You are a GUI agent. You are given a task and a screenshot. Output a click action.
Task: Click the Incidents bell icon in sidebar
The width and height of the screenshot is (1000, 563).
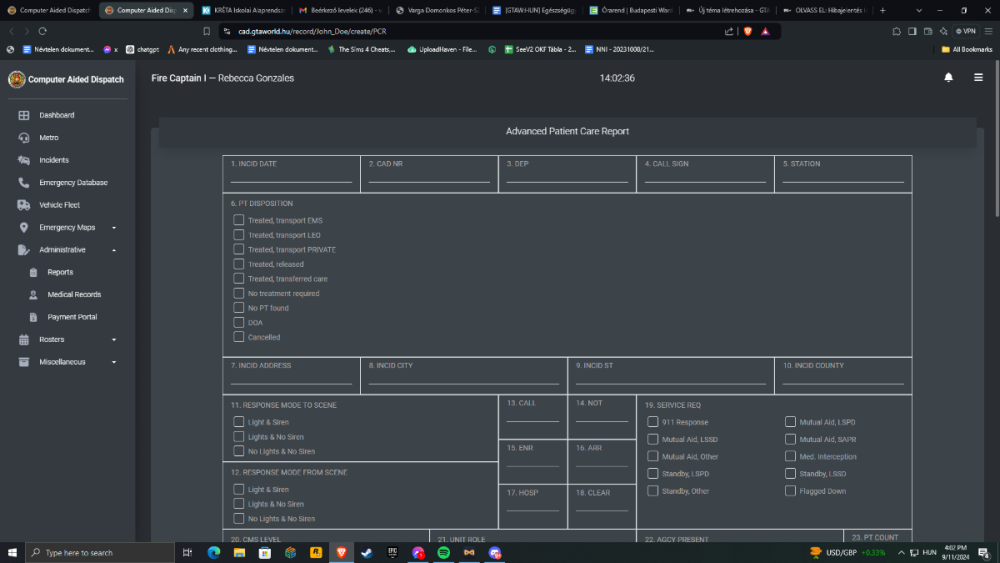click(x=24, y=160)
